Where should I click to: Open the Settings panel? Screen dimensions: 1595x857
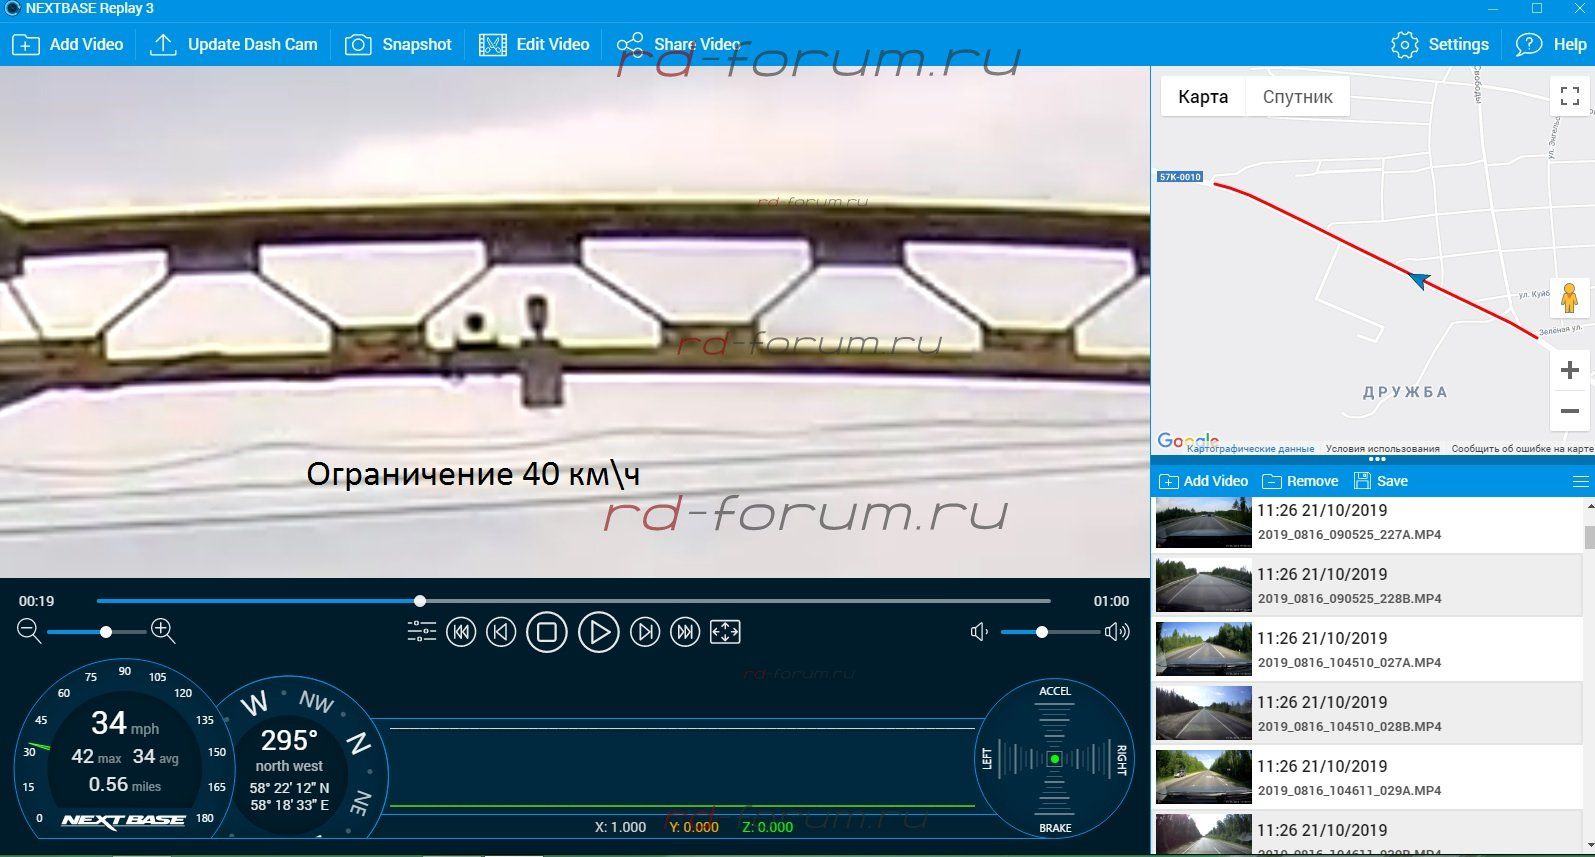1440,44
